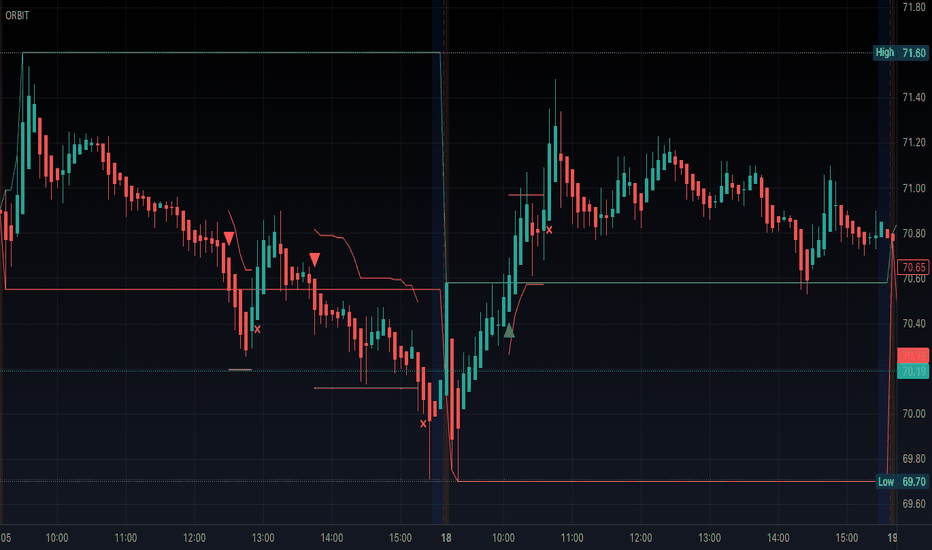Click the 13:00 label after date 18
The width and height of the screenshot is (932, 550).
(x=709, y=538)
